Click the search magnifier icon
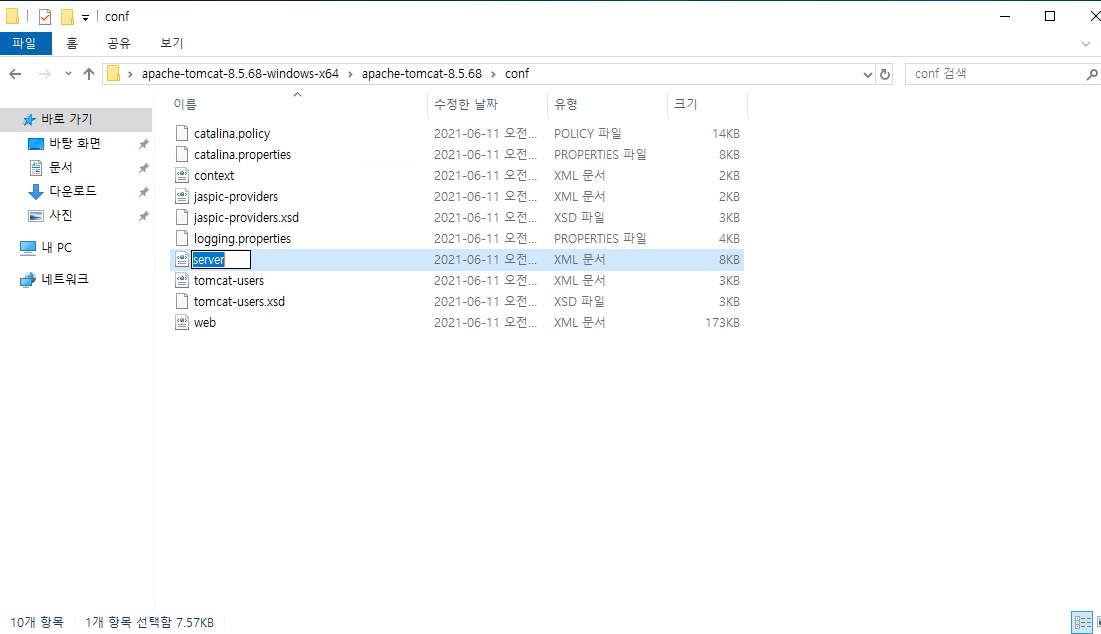Screen dimensions: 1101x634 tap(1092, 74)
